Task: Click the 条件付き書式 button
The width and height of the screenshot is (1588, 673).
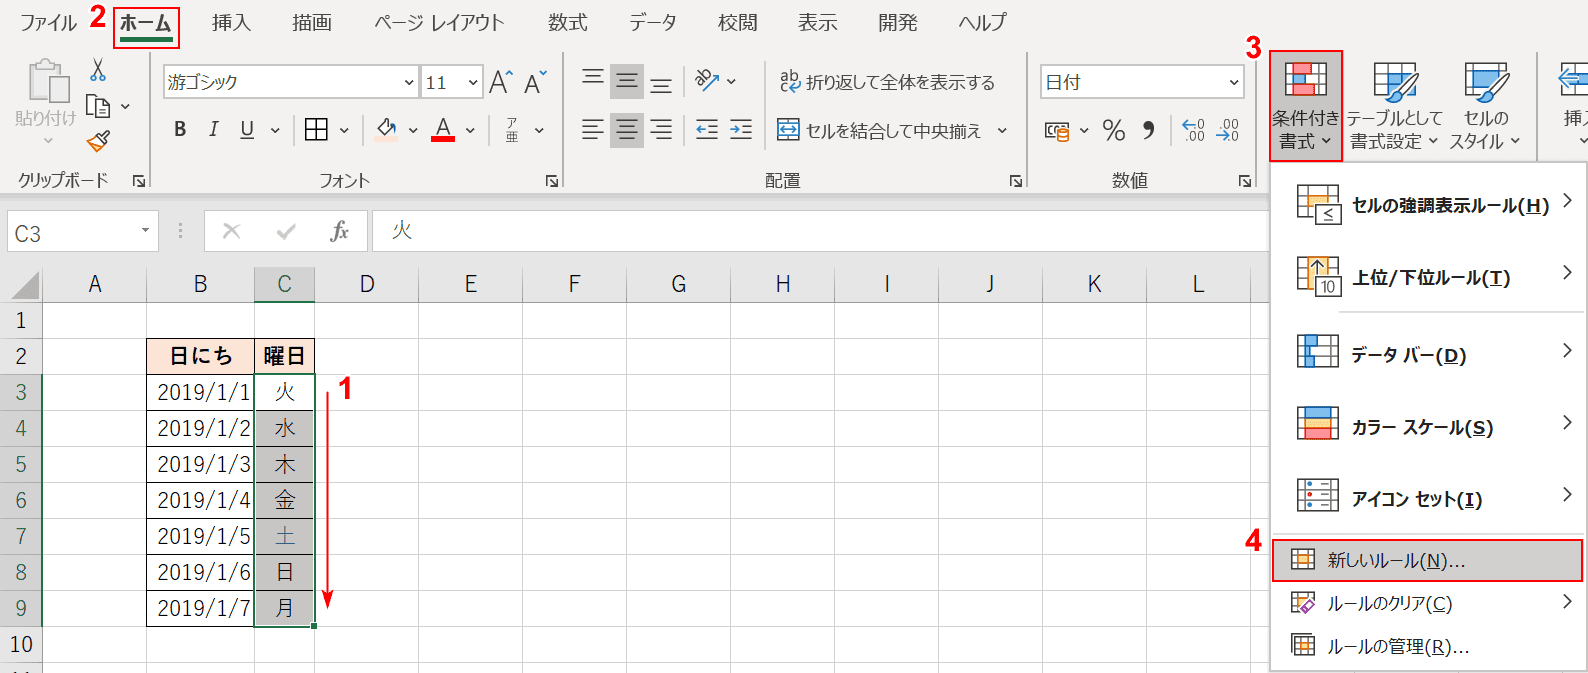Action: click(1306, 106)
